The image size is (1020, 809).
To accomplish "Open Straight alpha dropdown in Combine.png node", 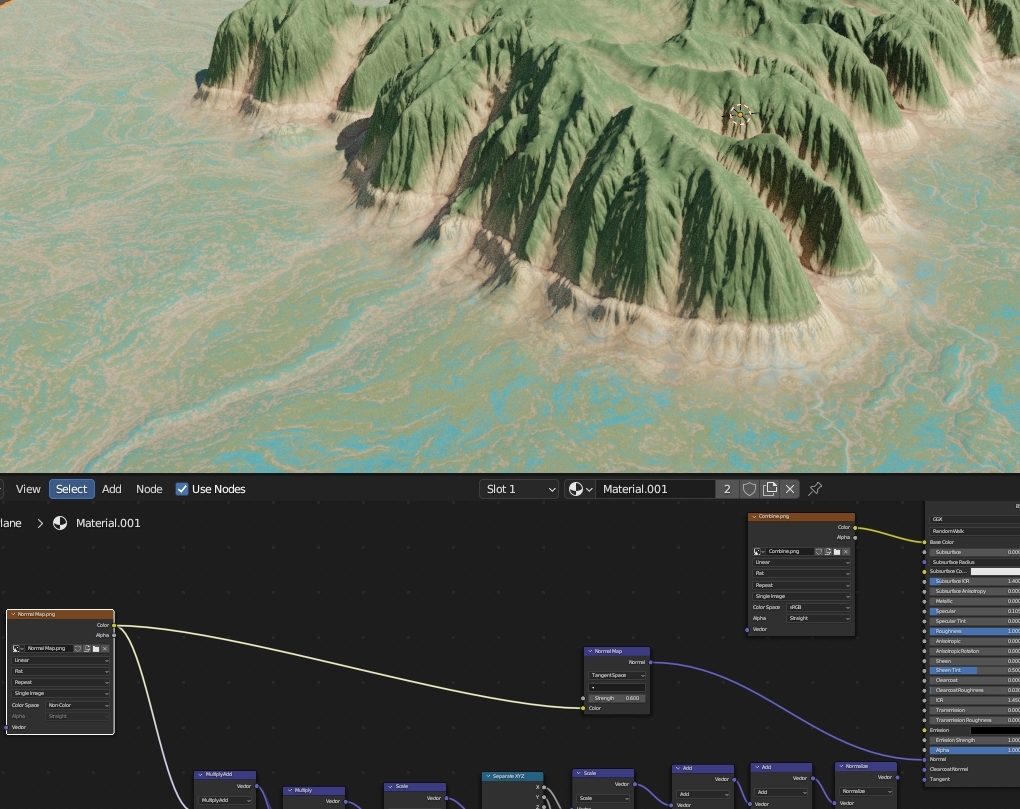I will (818, 618).
